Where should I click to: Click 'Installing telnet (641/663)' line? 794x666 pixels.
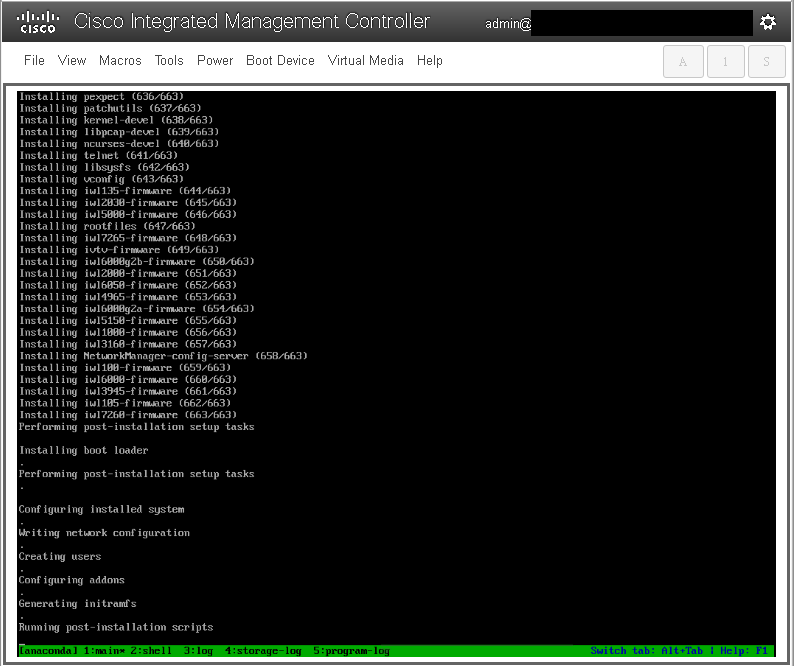[x=98, y=155]
